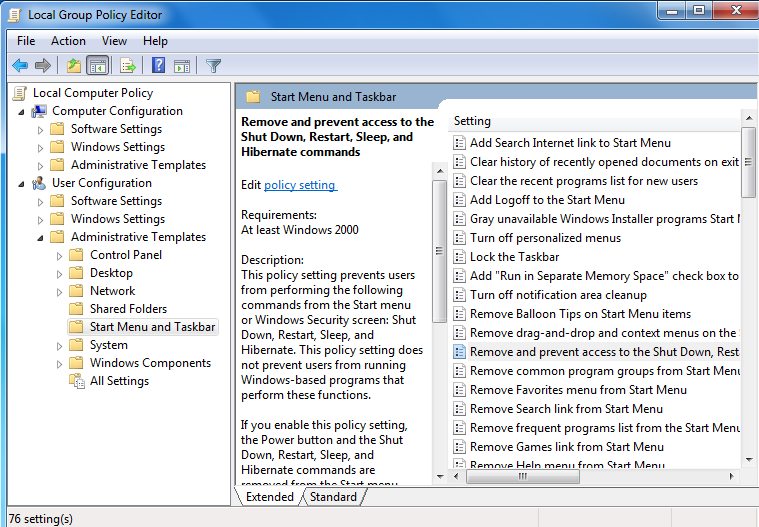The width and height of the screenshot is (759, 527).
Task: Click icon beside Remove Favorites menu setting
Action: coord(459,390)
